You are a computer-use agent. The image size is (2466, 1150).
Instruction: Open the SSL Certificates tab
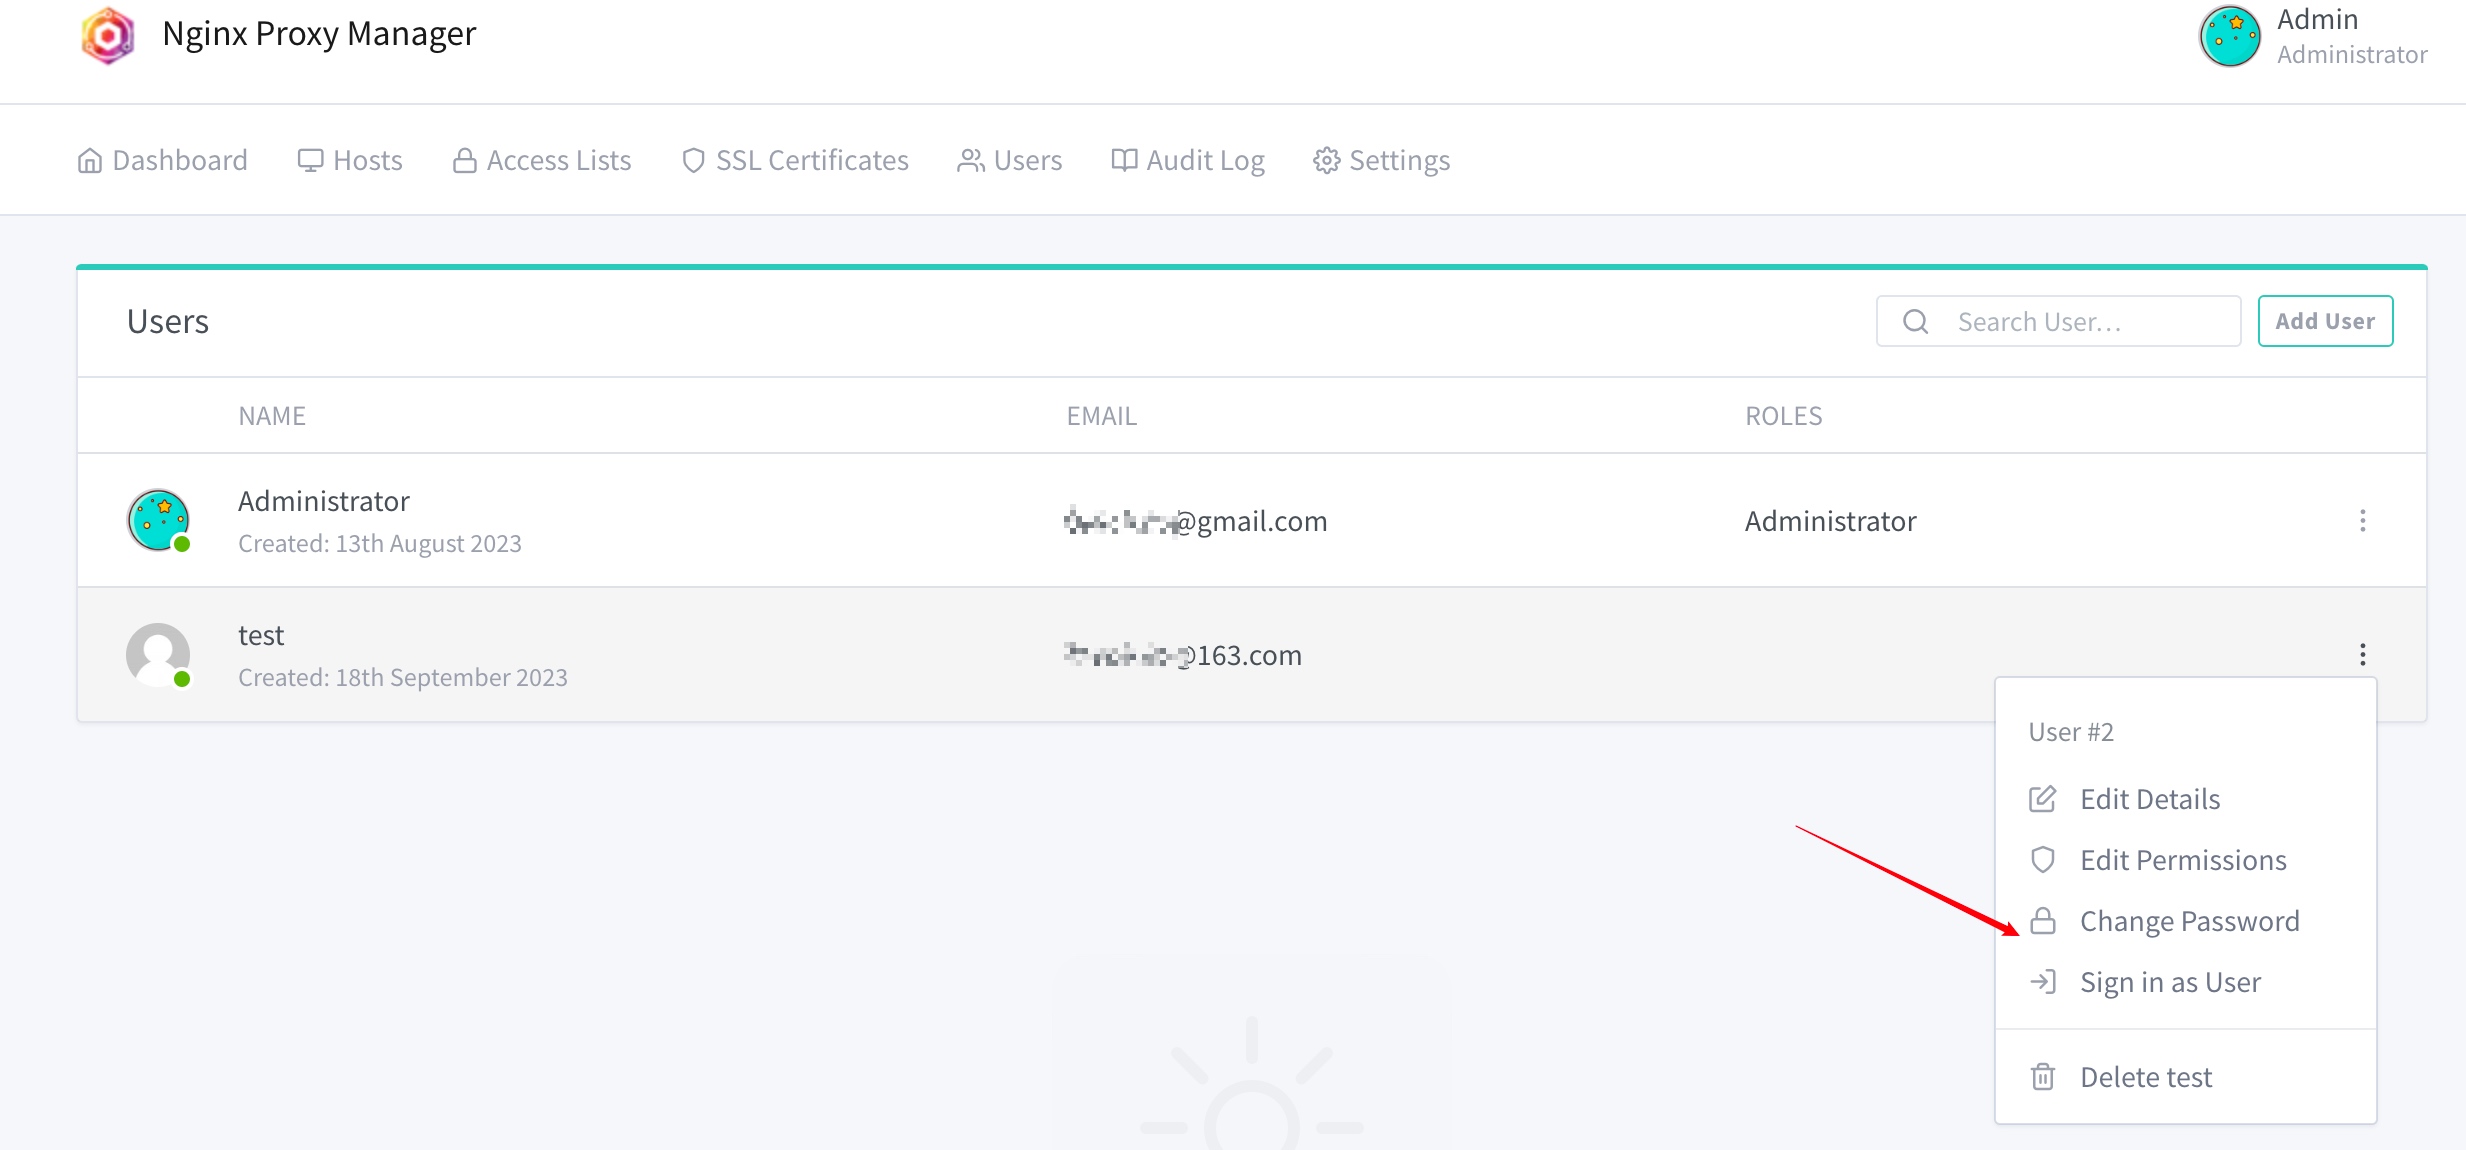[x=795, y=160]
